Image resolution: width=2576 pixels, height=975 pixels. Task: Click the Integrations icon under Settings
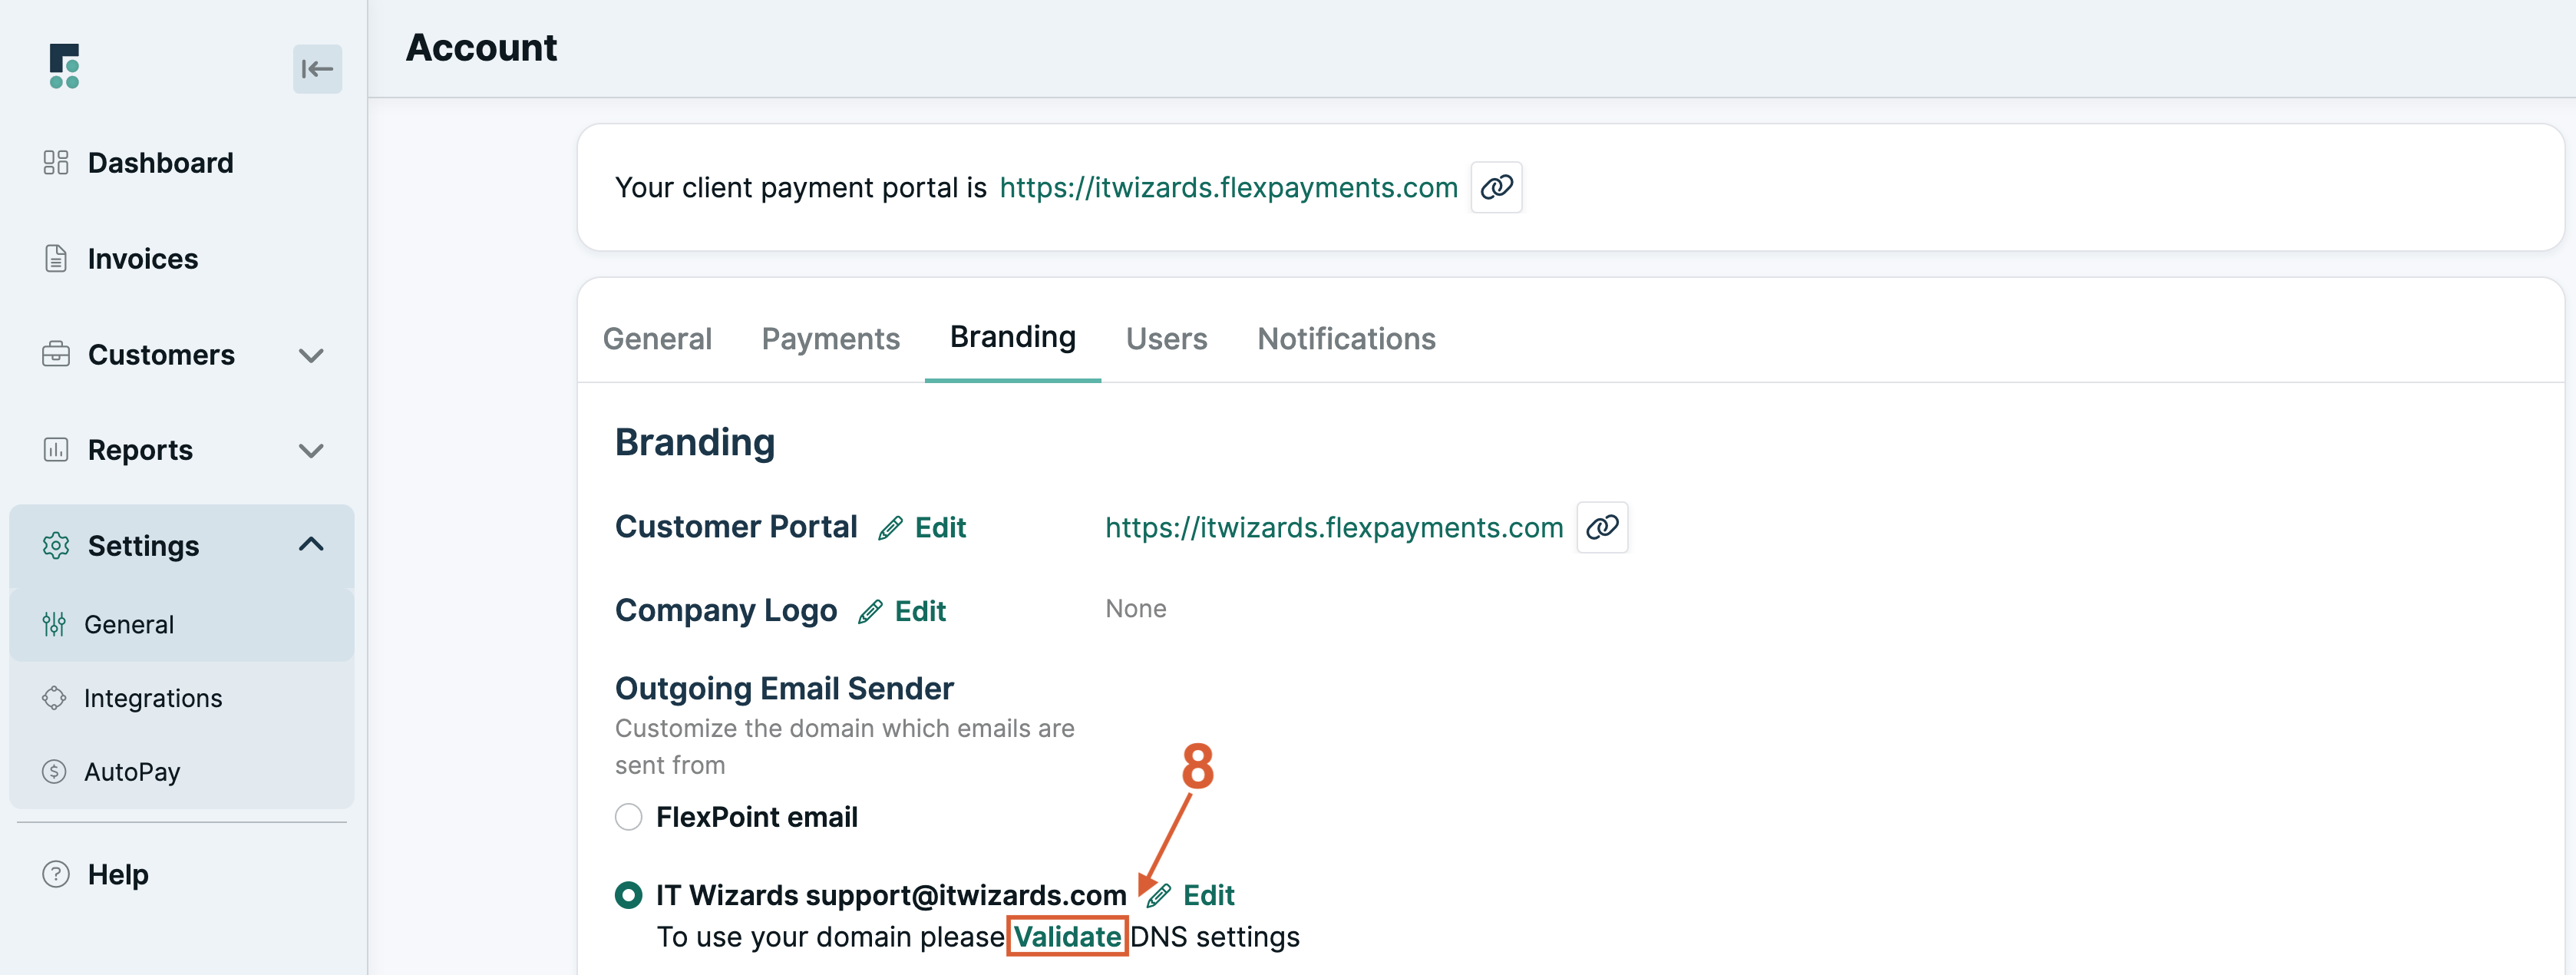(x=55, y=697)
